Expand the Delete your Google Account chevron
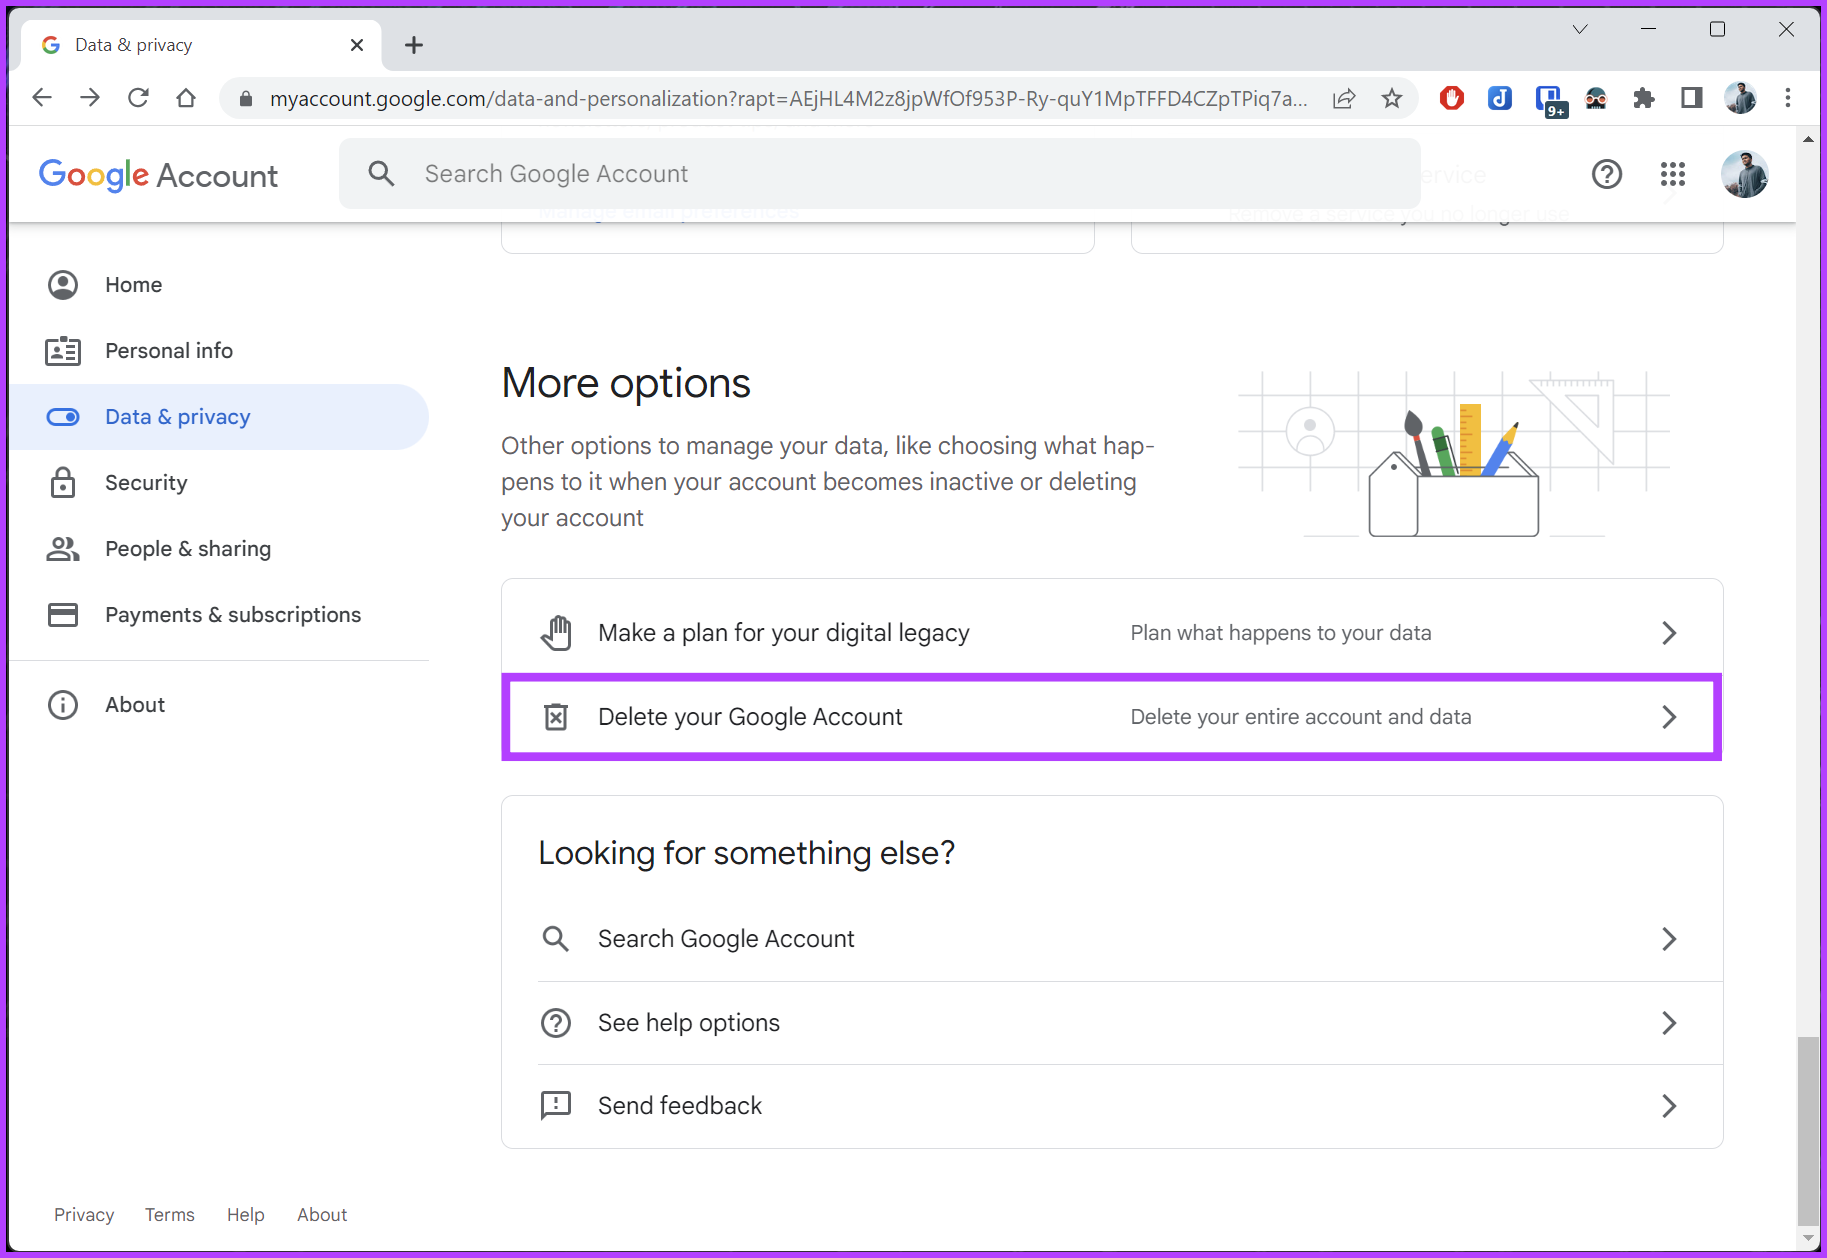The height and width of the screenshot is (1258, 1827). pos(1669,717)
